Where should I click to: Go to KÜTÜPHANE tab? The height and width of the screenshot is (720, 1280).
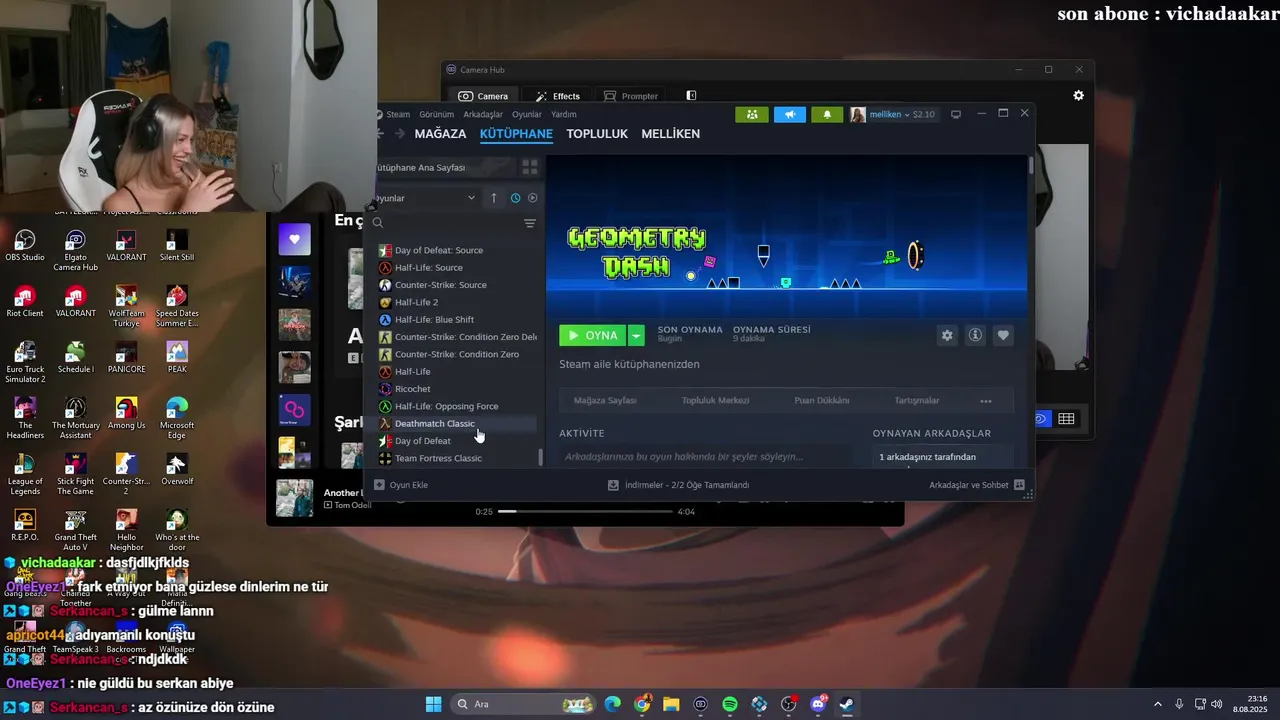516,133
